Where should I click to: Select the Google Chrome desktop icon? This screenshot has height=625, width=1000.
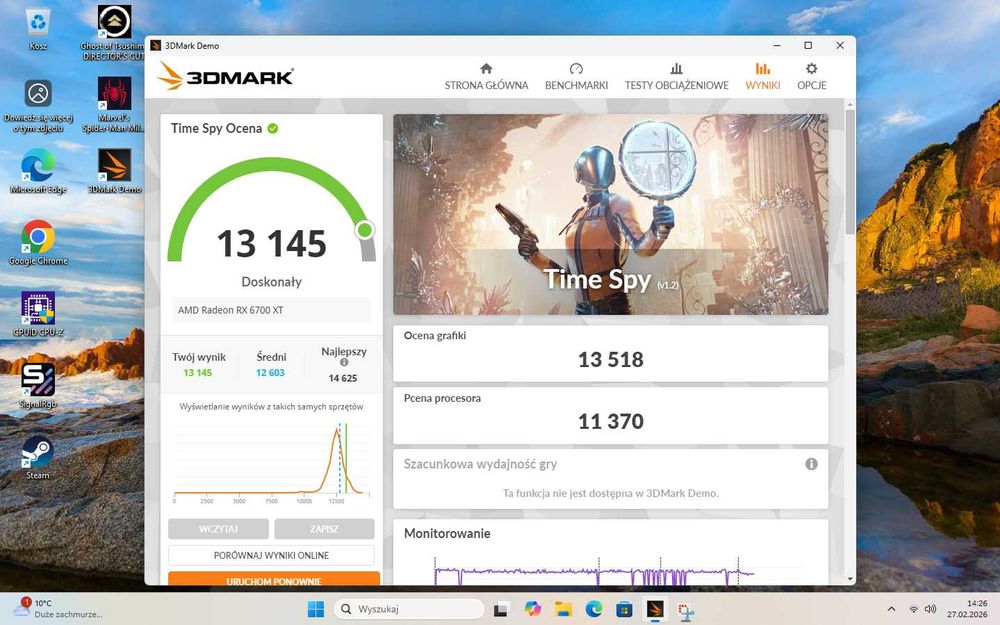(x=38, y=242)
